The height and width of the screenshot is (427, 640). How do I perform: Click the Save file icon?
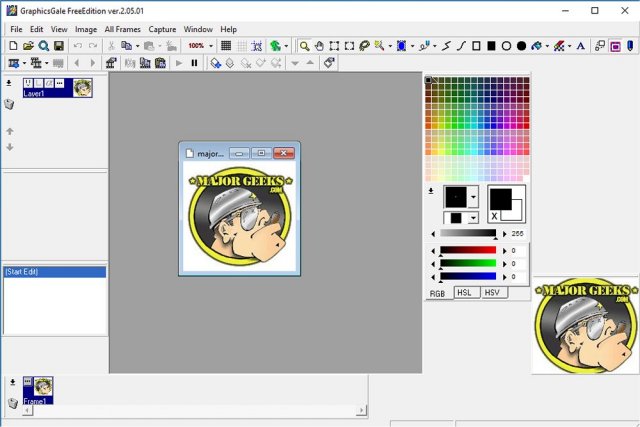click(59, 46)
